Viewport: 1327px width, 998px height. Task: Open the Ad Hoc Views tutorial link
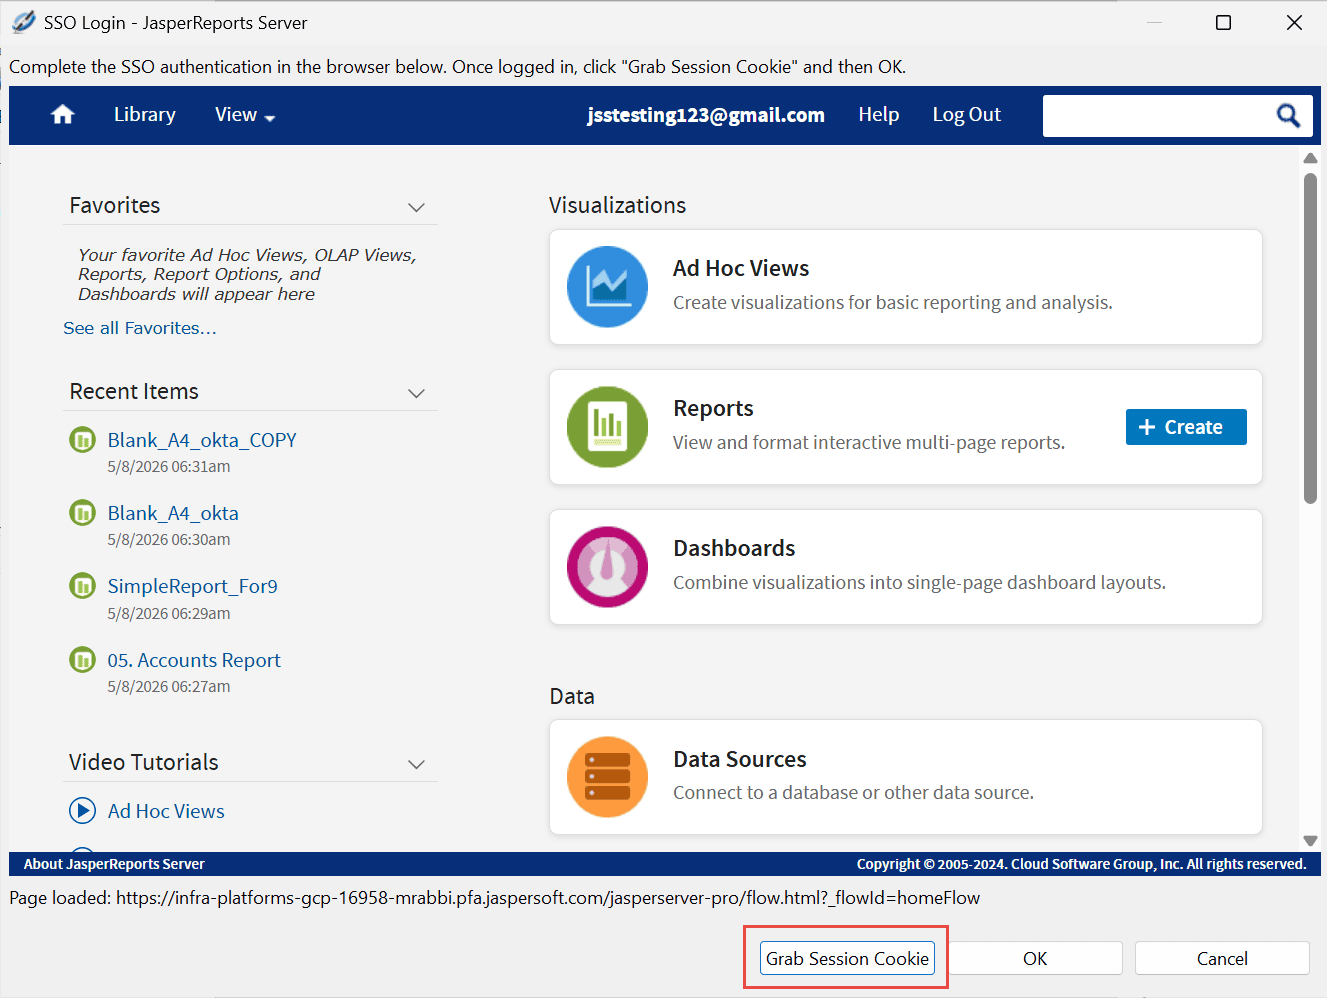coord(166,811)
